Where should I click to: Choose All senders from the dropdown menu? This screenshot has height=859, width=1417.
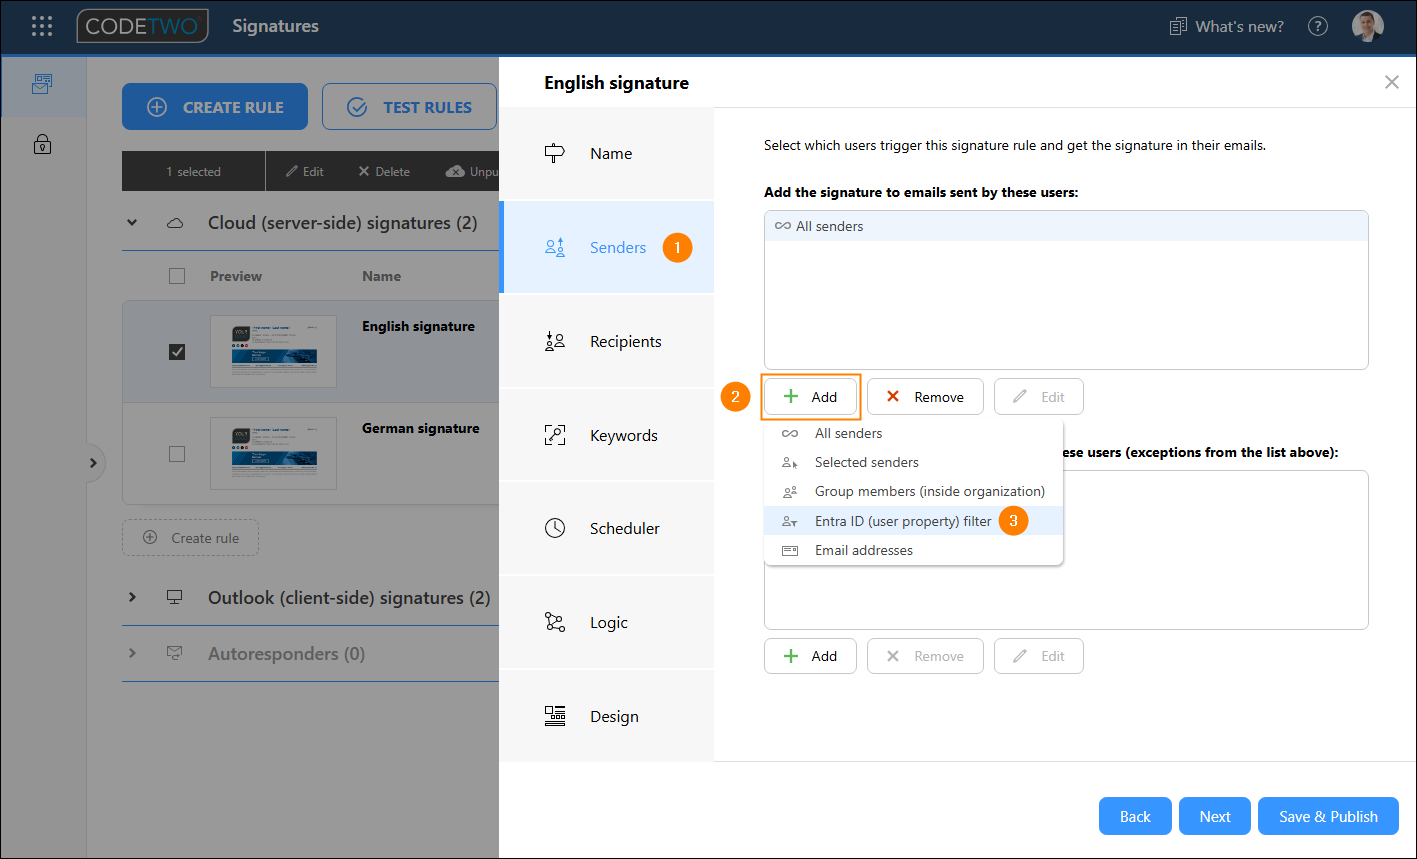[x=913, y=433]
